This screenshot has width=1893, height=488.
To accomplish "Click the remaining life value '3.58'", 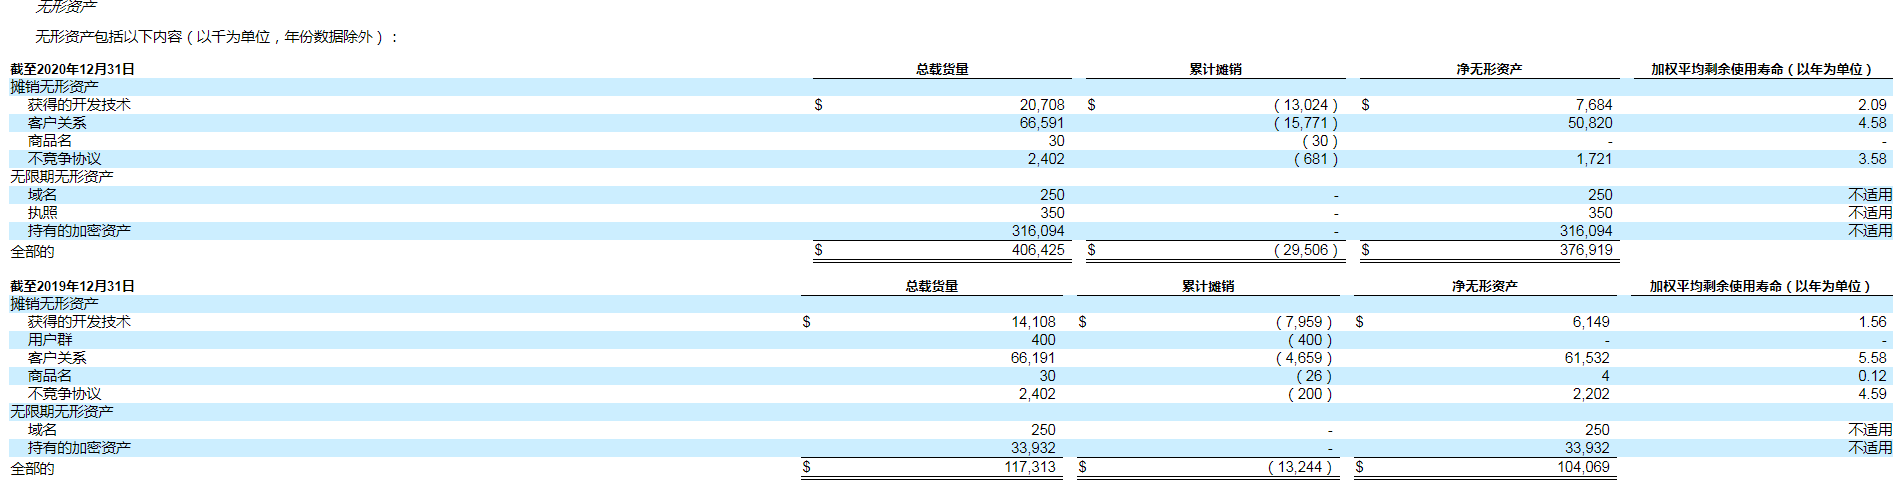I will [1872, 159].
